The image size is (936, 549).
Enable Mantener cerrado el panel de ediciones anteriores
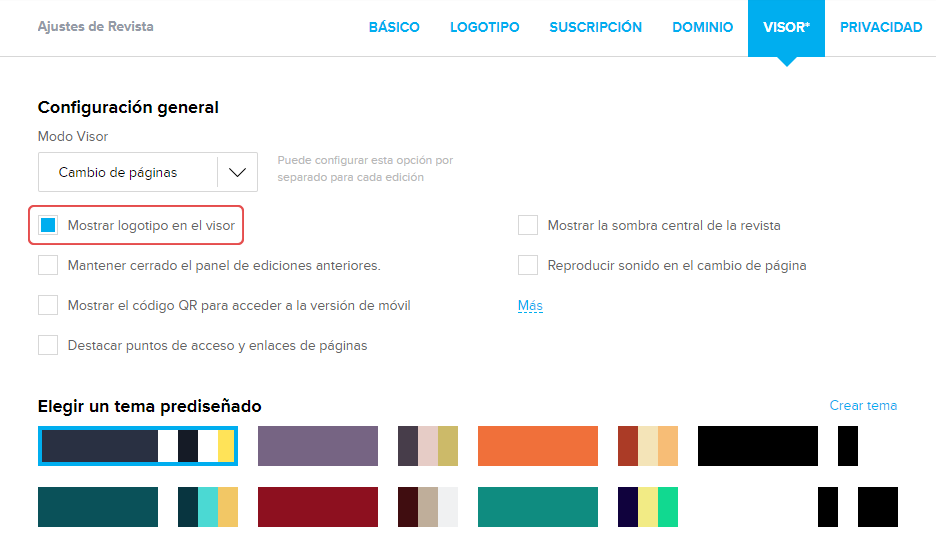tap(48, 265)
